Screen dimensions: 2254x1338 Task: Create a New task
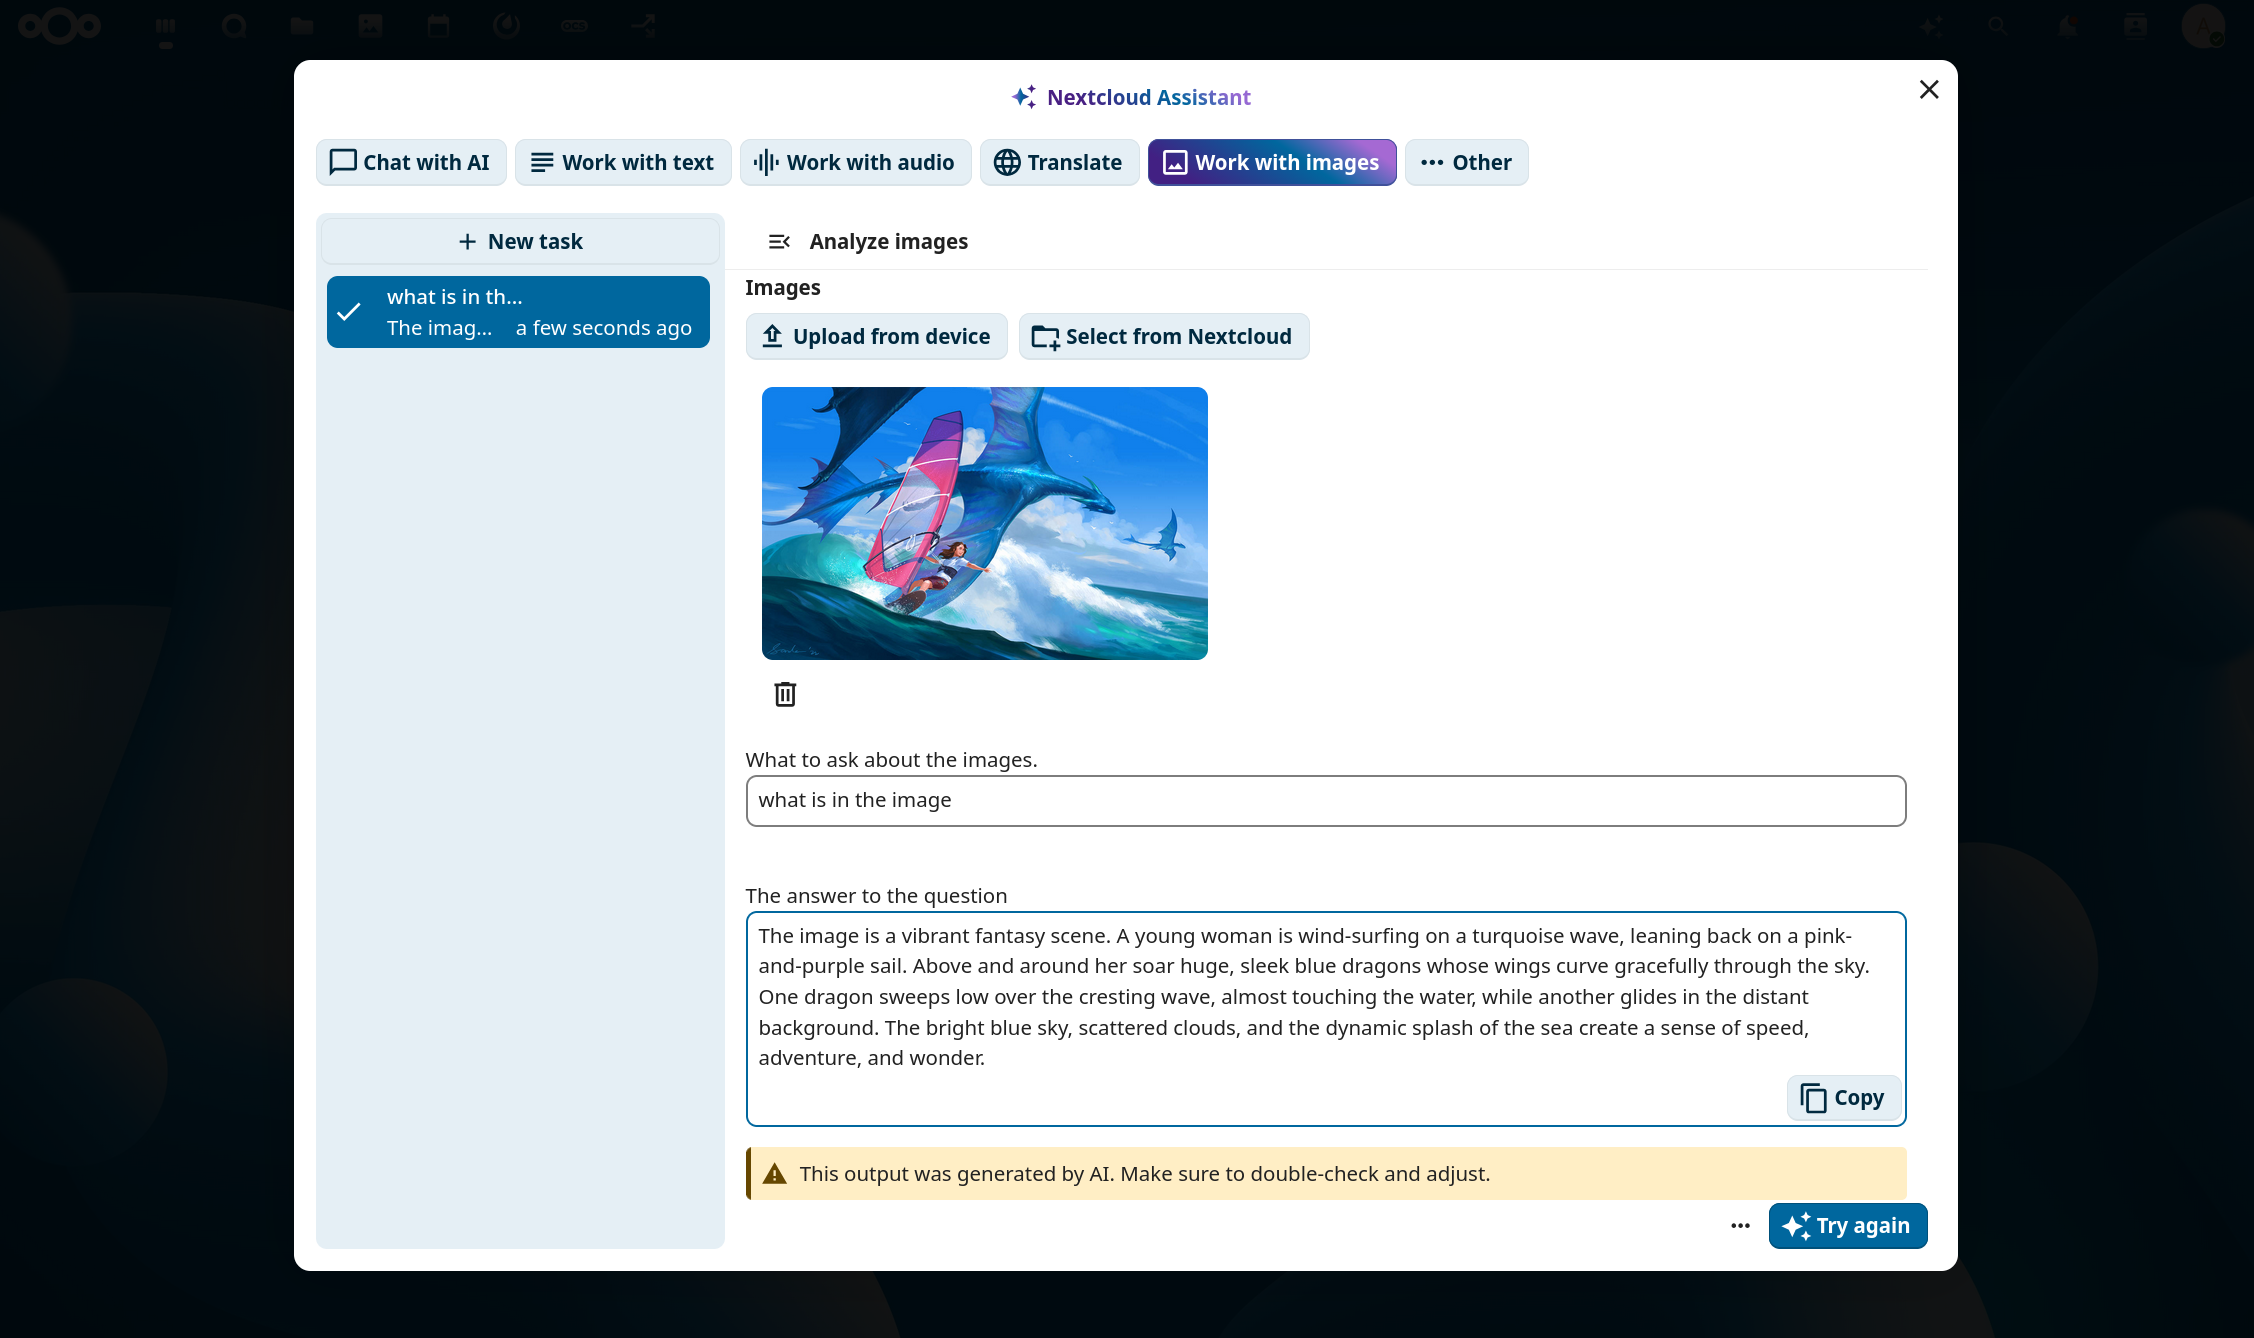(520, 241)
